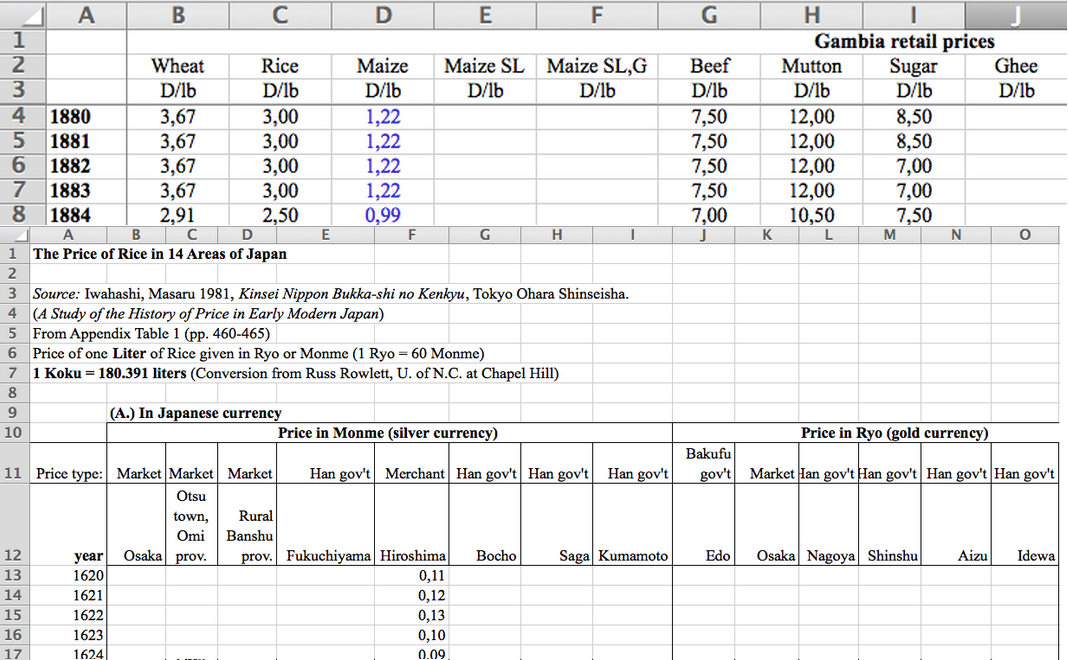Click 'The Price of Rice in 14 Areas' title

(160, 254)
